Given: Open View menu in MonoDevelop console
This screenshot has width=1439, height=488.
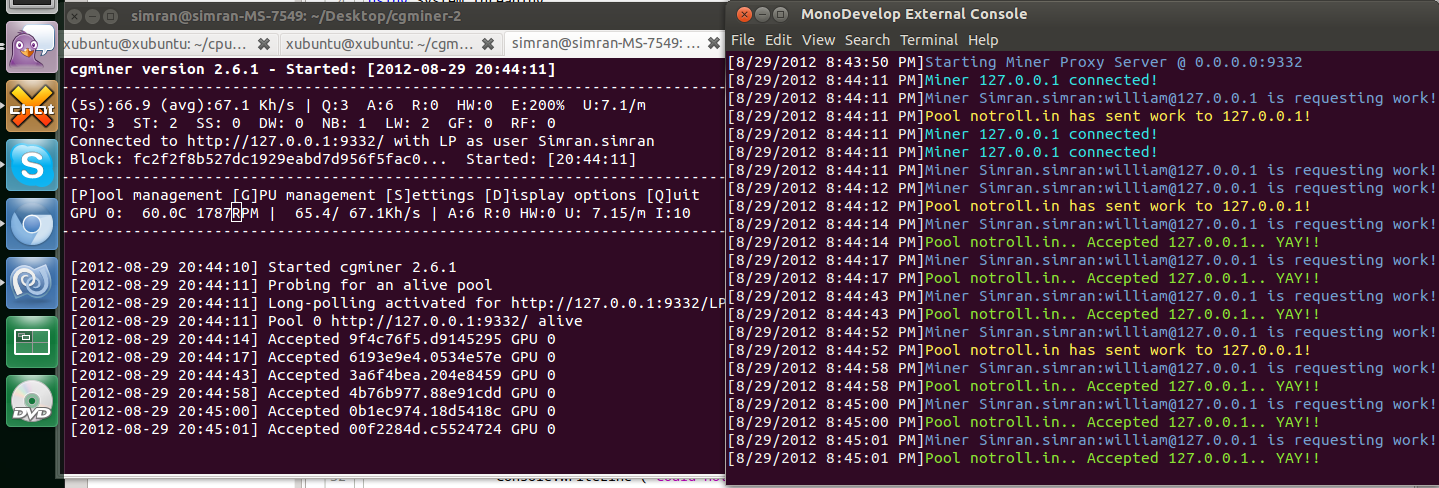Looking at the screenshot, I should tap(818, 40).
